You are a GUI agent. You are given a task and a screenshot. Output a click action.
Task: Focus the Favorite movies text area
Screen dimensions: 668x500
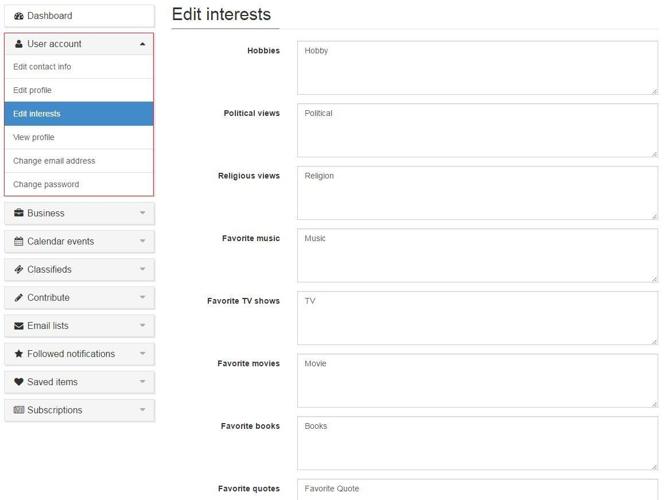[478, 381]
